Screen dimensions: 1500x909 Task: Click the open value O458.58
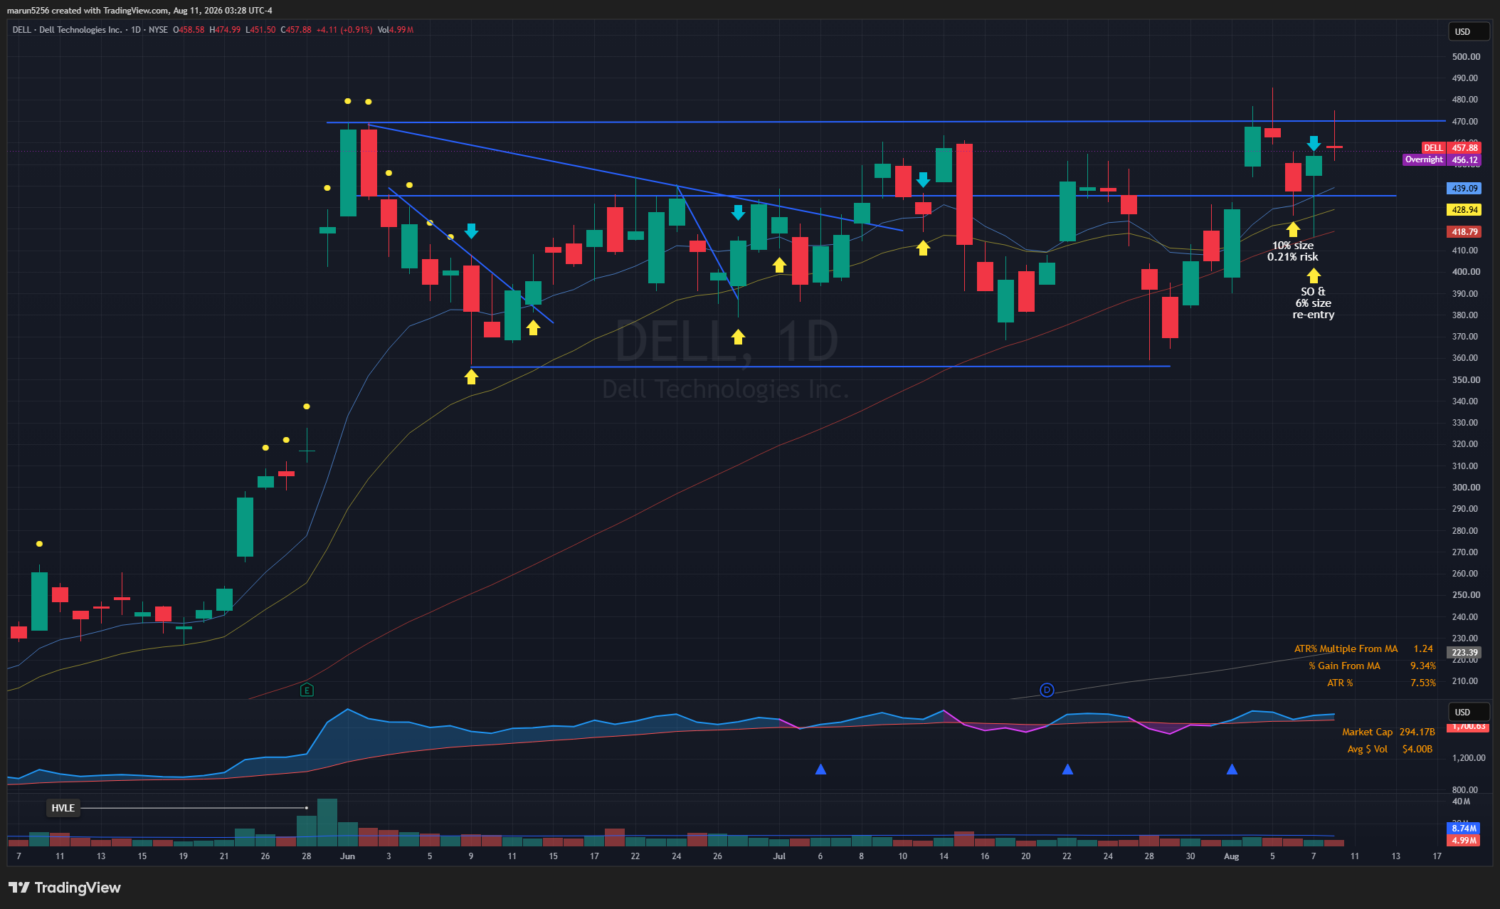pyautogui.click(x=189, y=30)
